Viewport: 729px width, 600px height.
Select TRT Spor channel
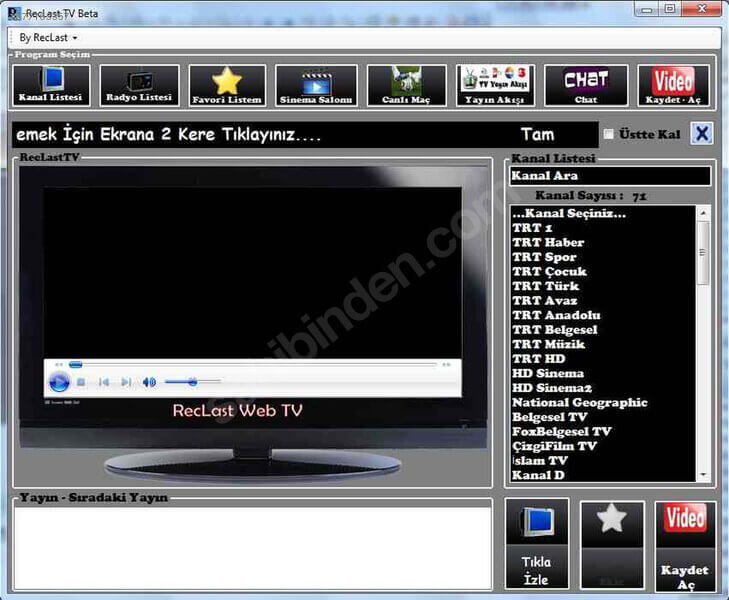(603, 257)
